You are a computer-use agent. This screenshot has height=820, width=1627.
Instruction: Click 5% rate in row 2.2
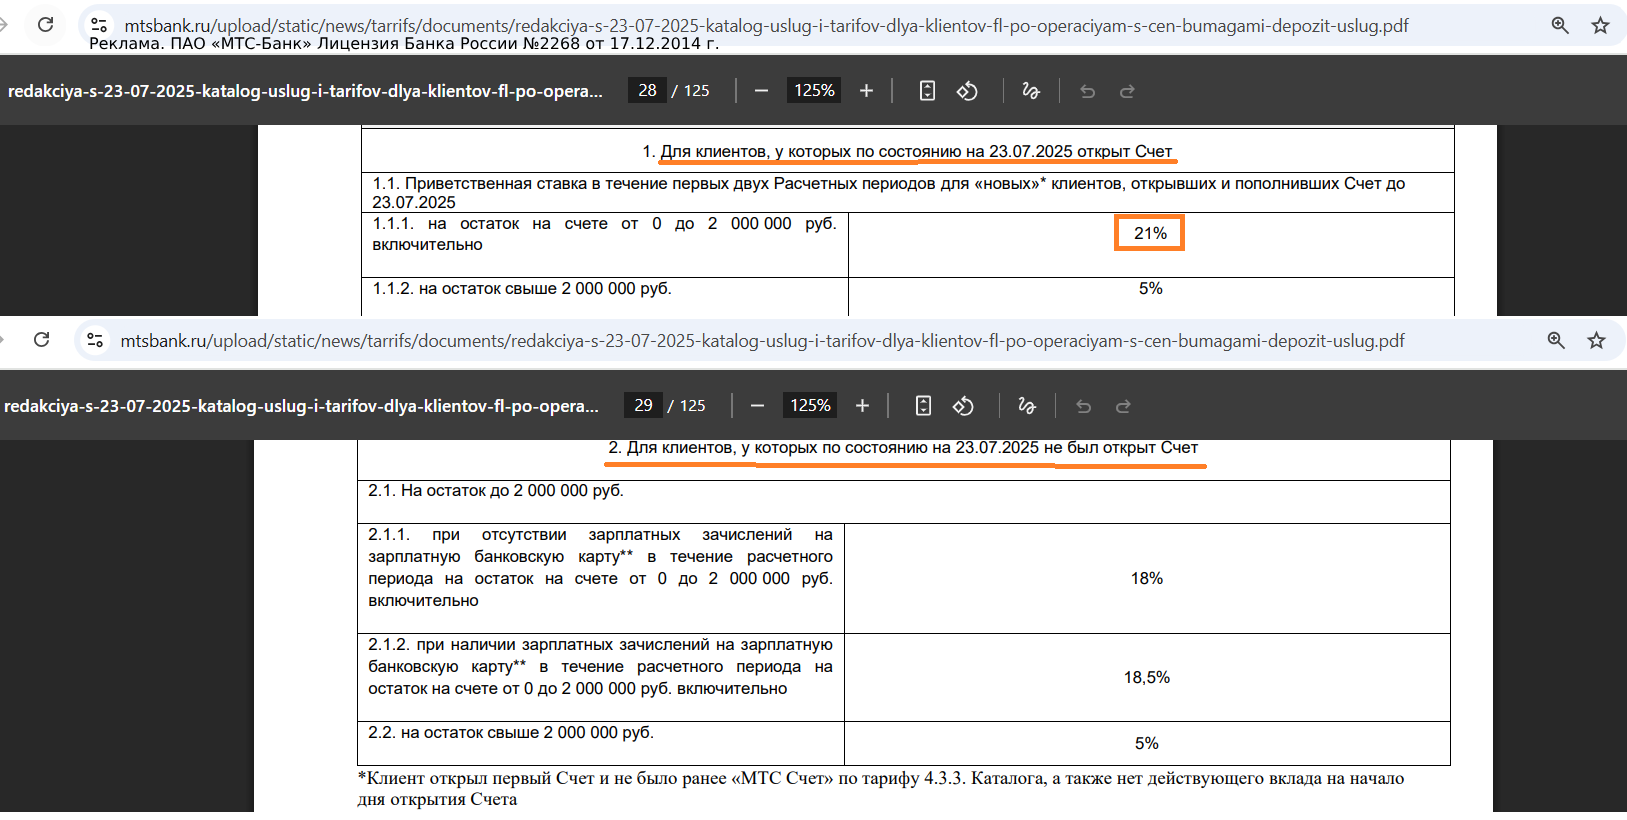point(1147,743)
